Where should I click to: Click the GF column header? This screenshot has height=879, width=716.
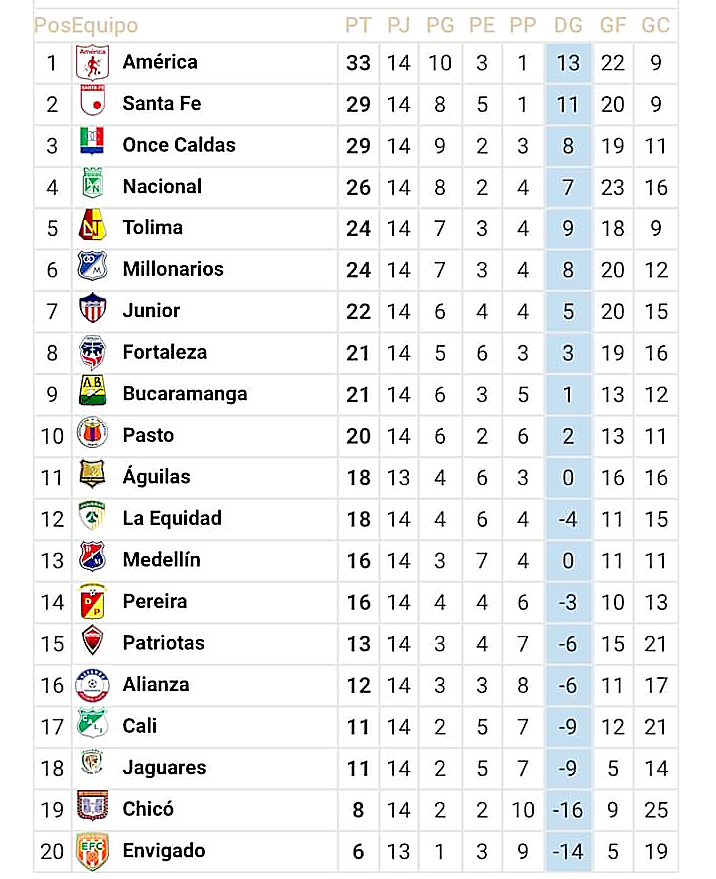[612, 26]
